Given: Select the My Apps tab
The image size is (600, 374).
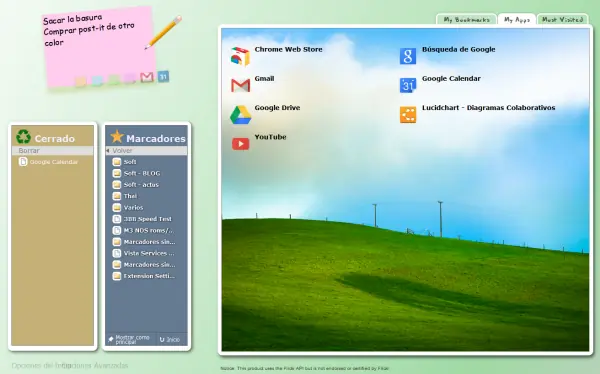Looking at the screenshot, I should 517,20.
